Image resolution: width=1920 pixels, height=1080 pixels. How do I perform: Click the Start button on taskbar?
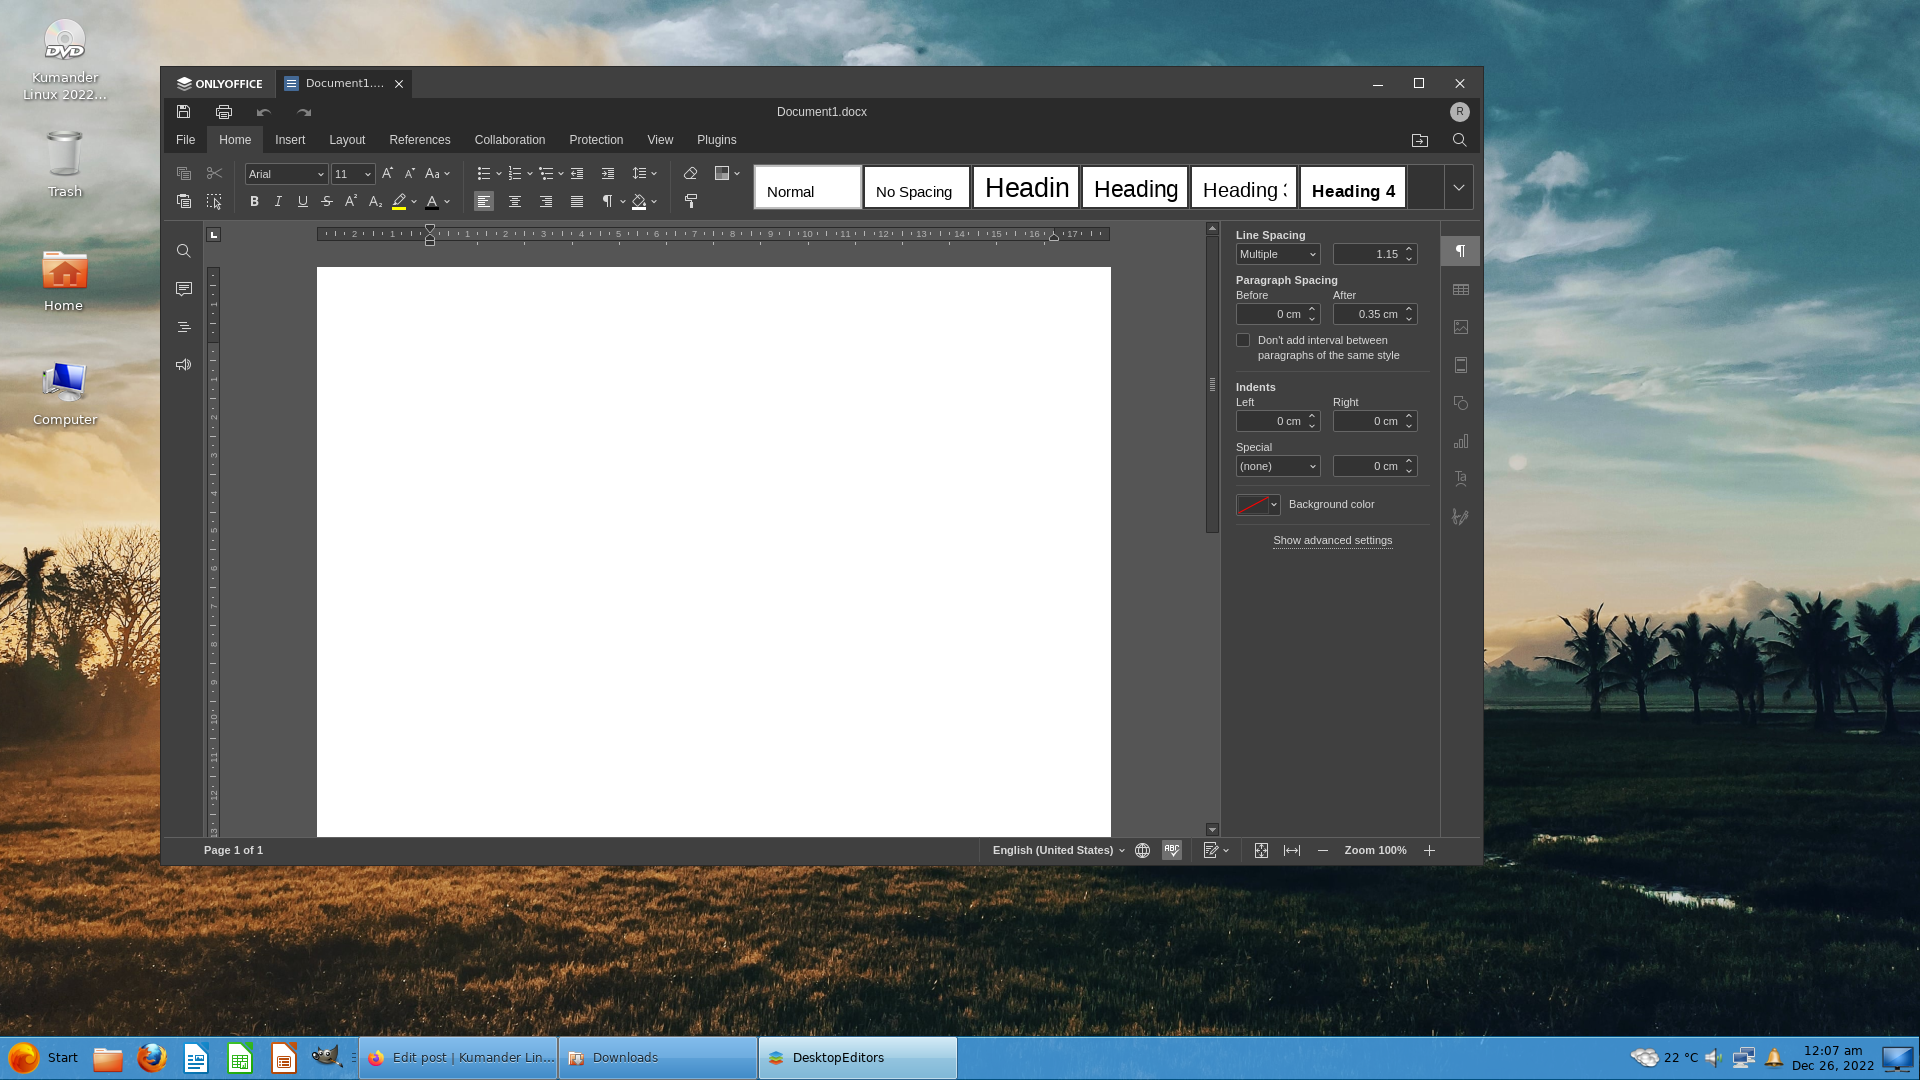43,1058
